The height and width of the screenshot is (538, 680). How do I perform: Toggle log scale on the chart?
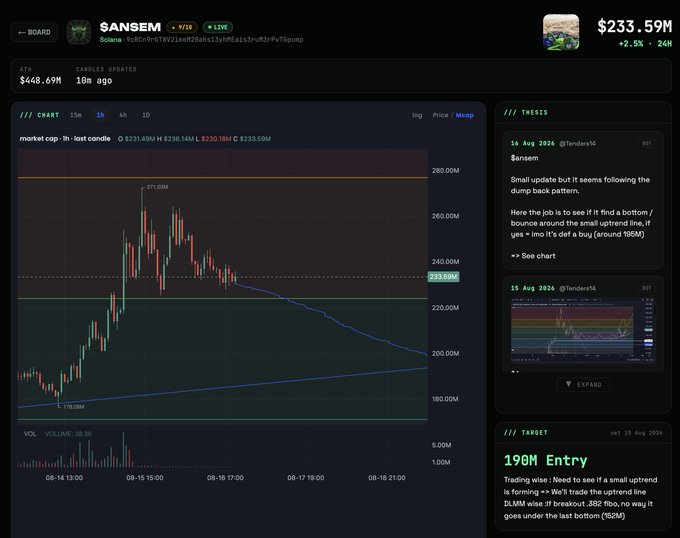417,115
